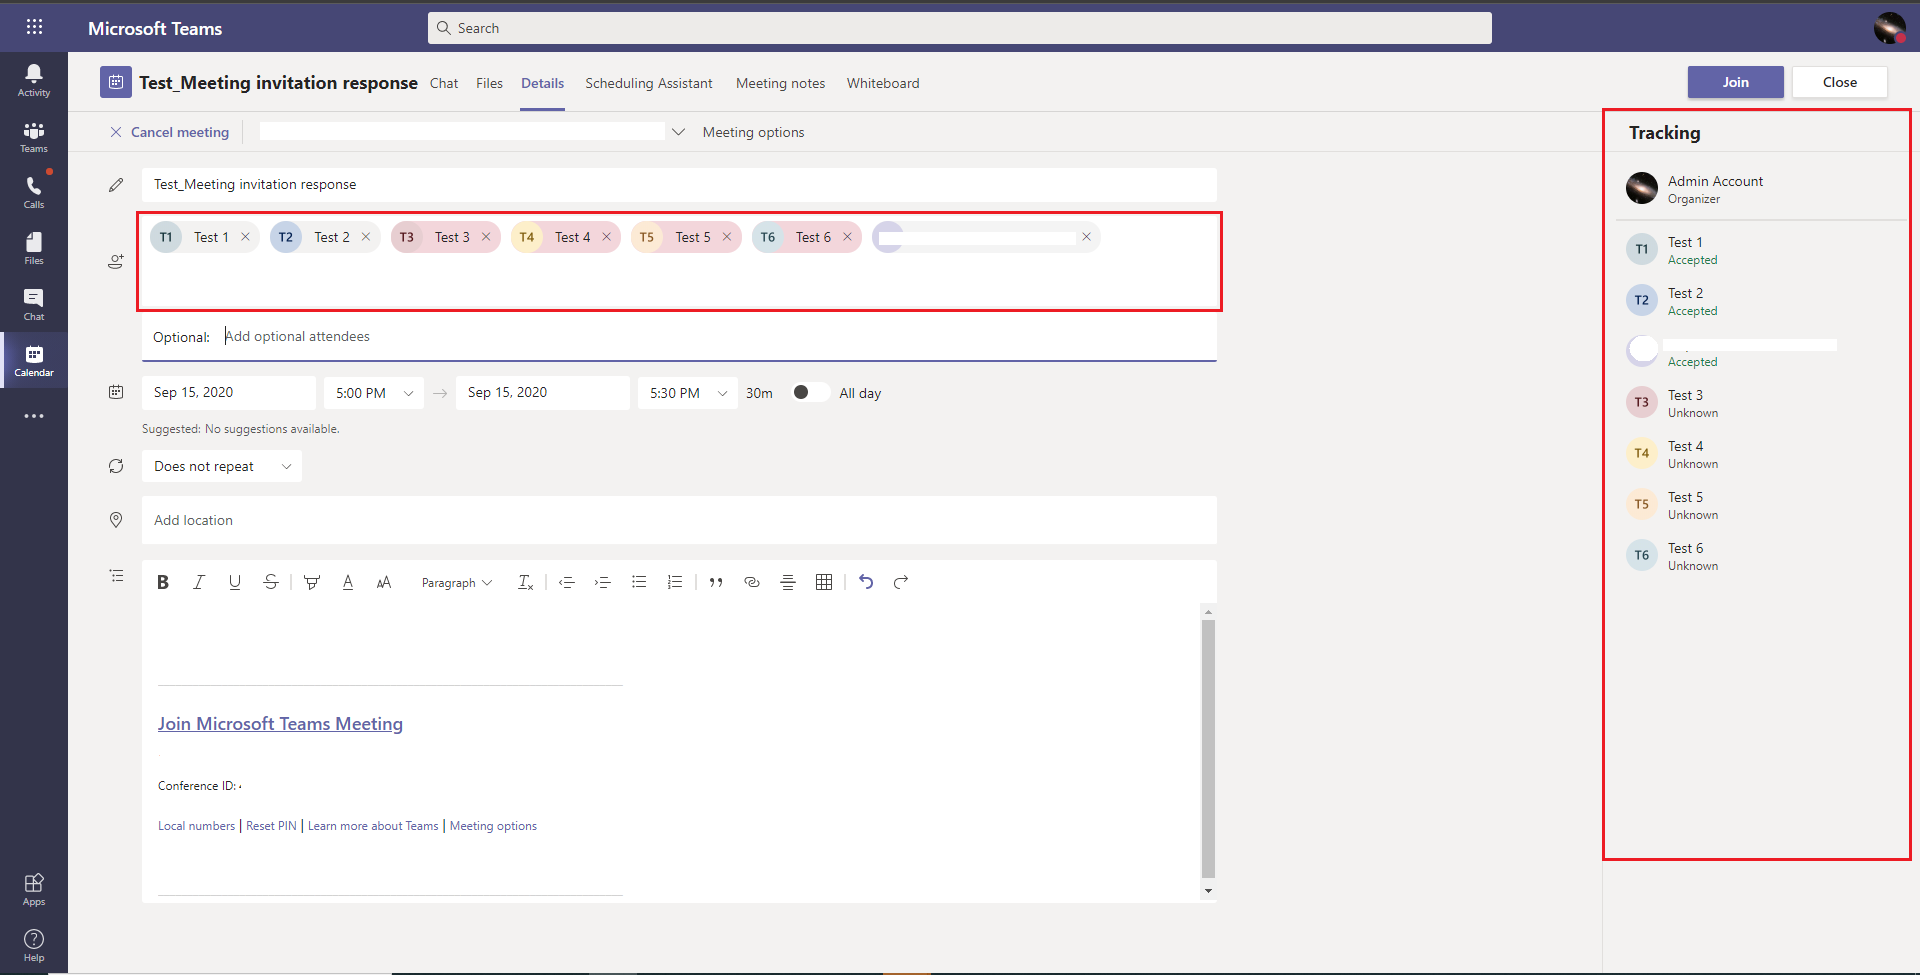Remove Test 1 from attendees

click(x=245, y=237)
